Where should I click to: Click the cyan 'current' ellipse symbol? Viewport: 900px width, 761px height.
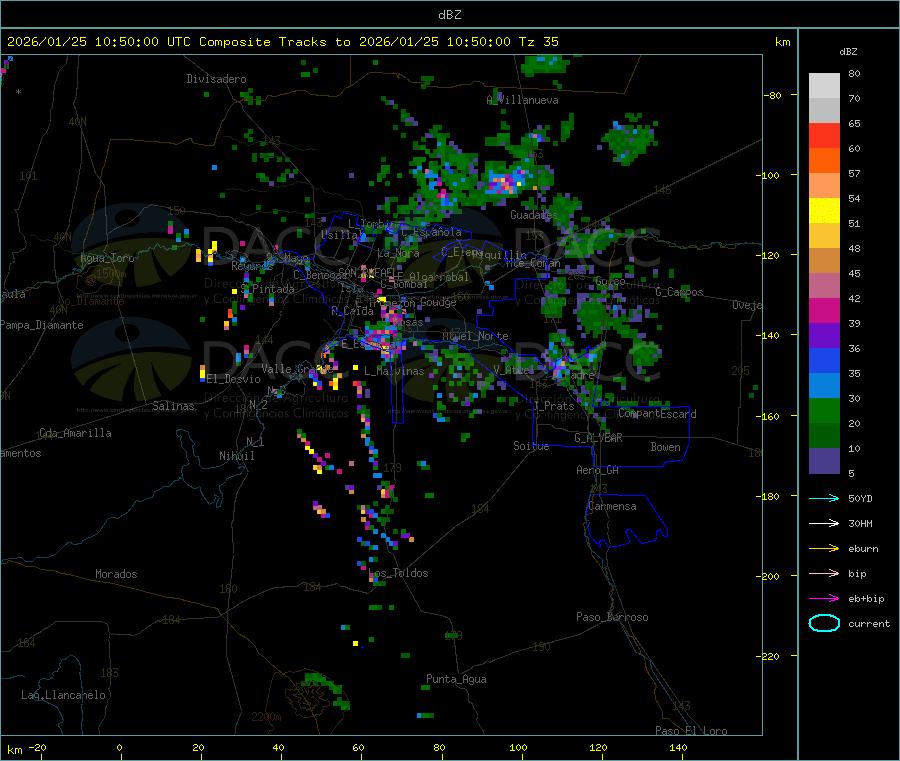(x=824, y=623)
